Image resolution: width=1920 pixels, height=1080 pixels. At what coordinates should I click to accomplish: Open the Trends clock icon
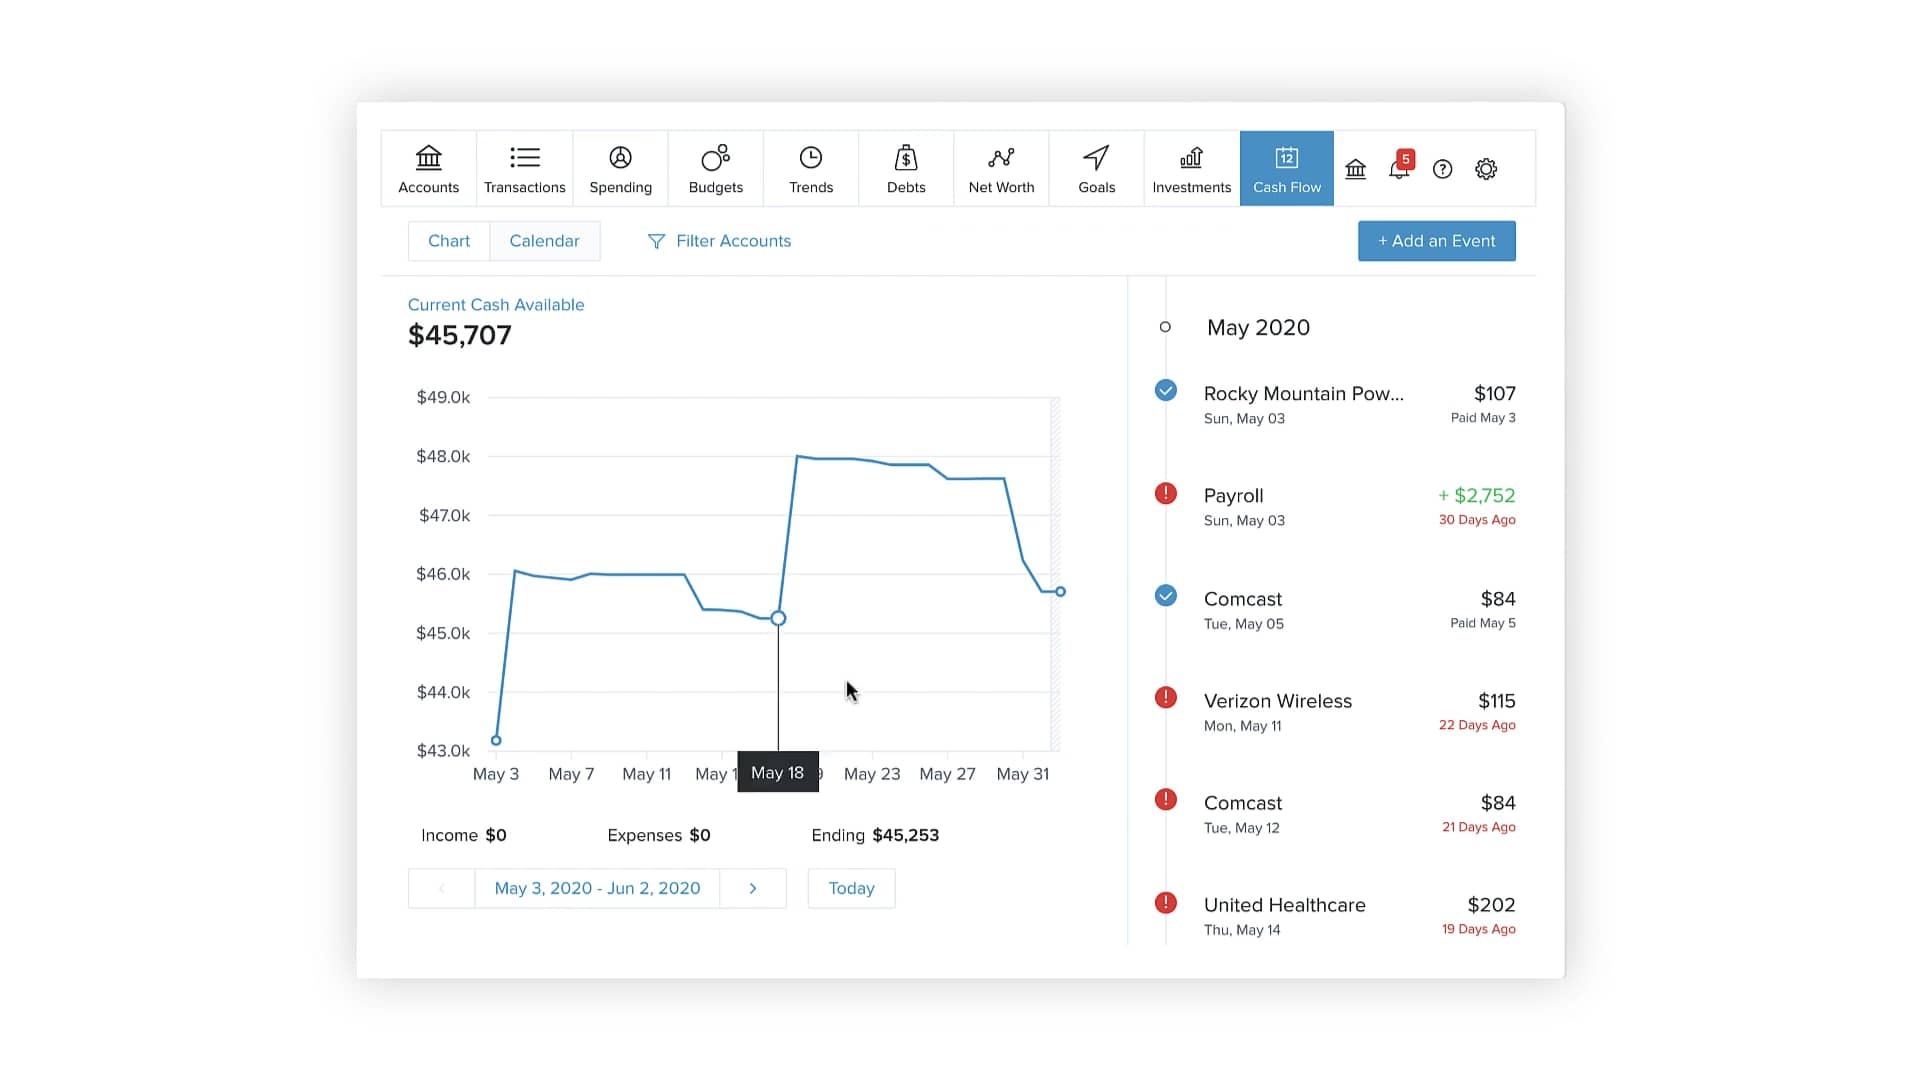(810, 168)
